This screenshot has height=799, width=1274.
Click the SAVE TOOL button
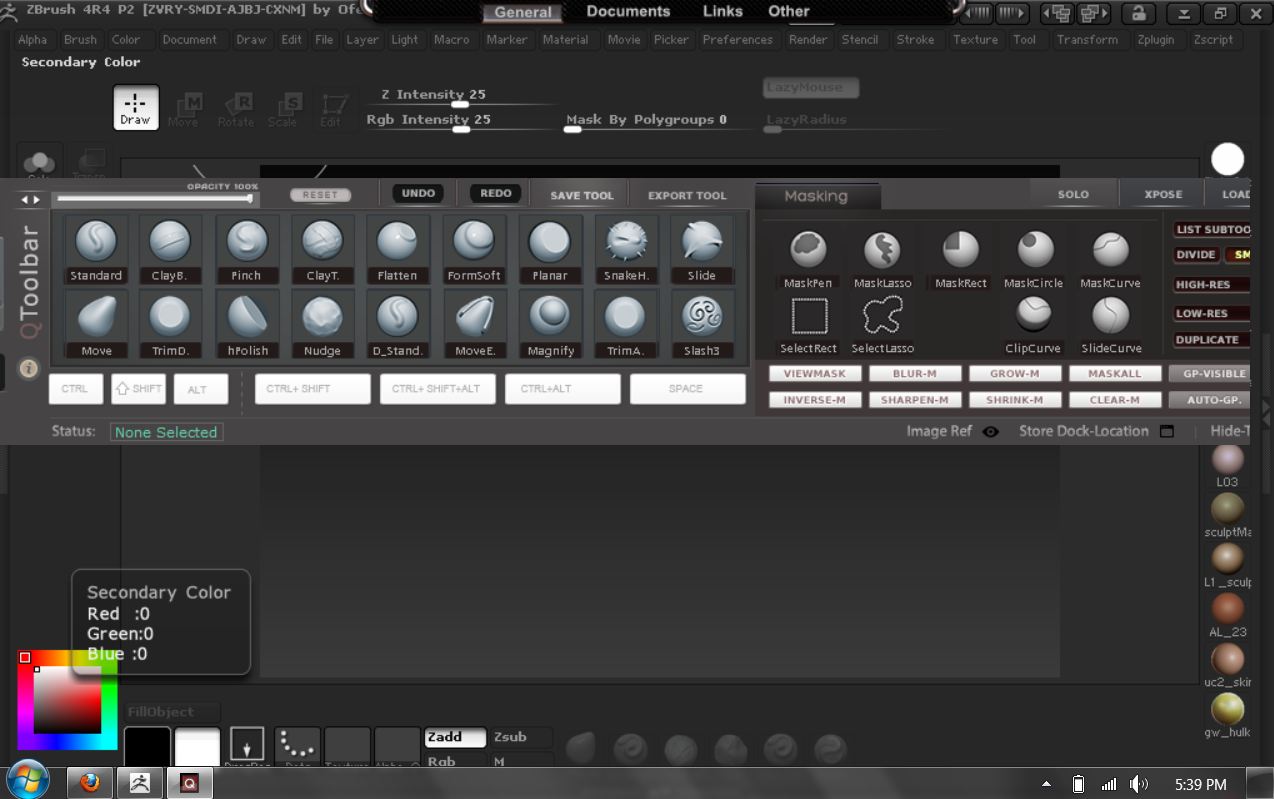[x=581, y=196]
